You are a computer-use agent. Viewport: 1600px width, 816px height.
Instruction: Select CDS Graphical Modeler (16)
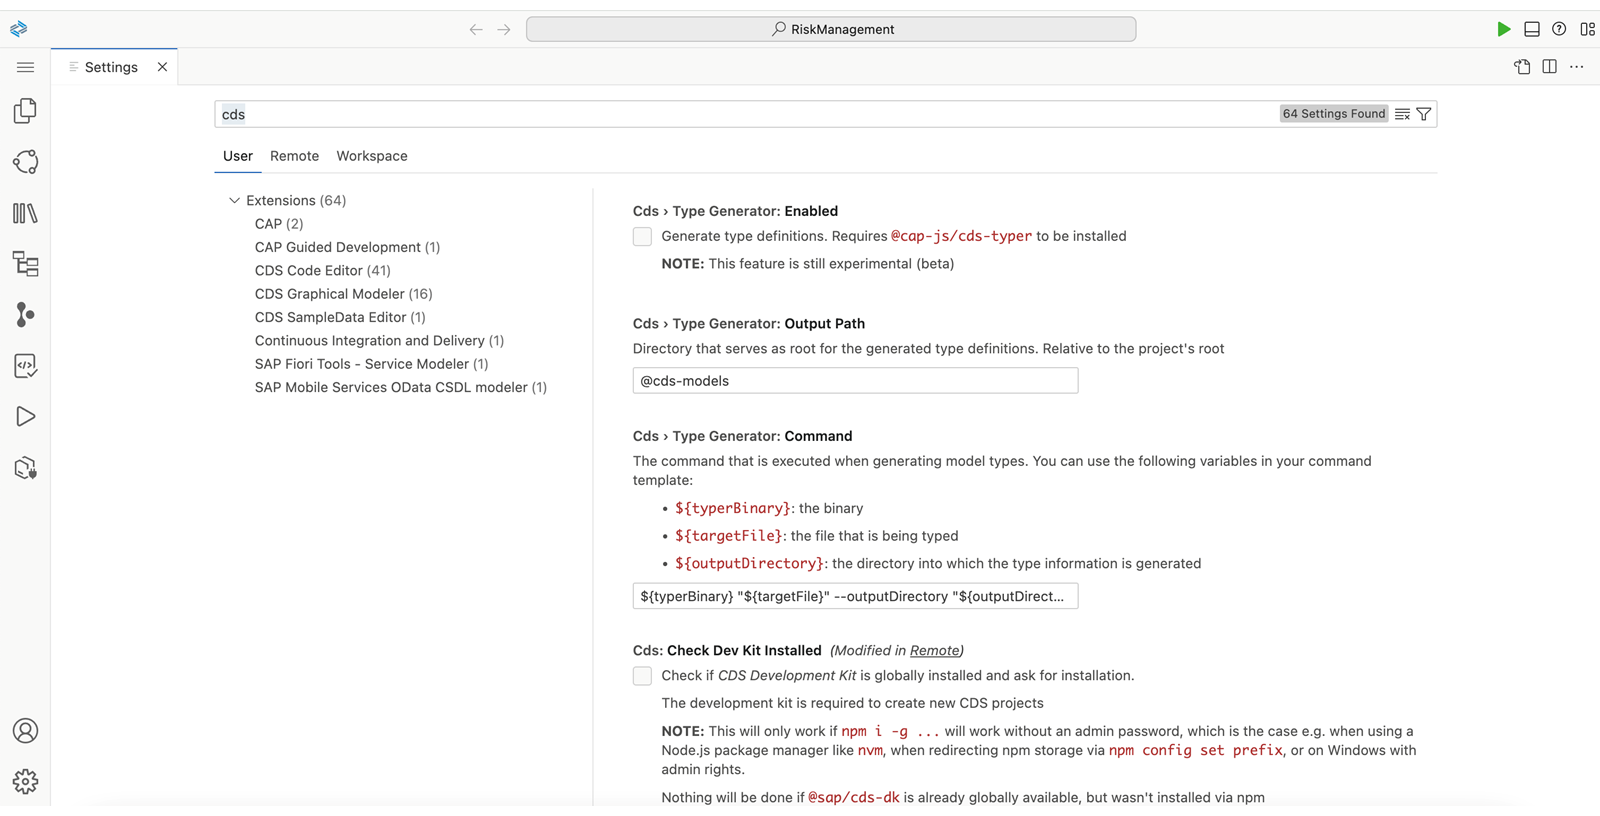point(343,294)
